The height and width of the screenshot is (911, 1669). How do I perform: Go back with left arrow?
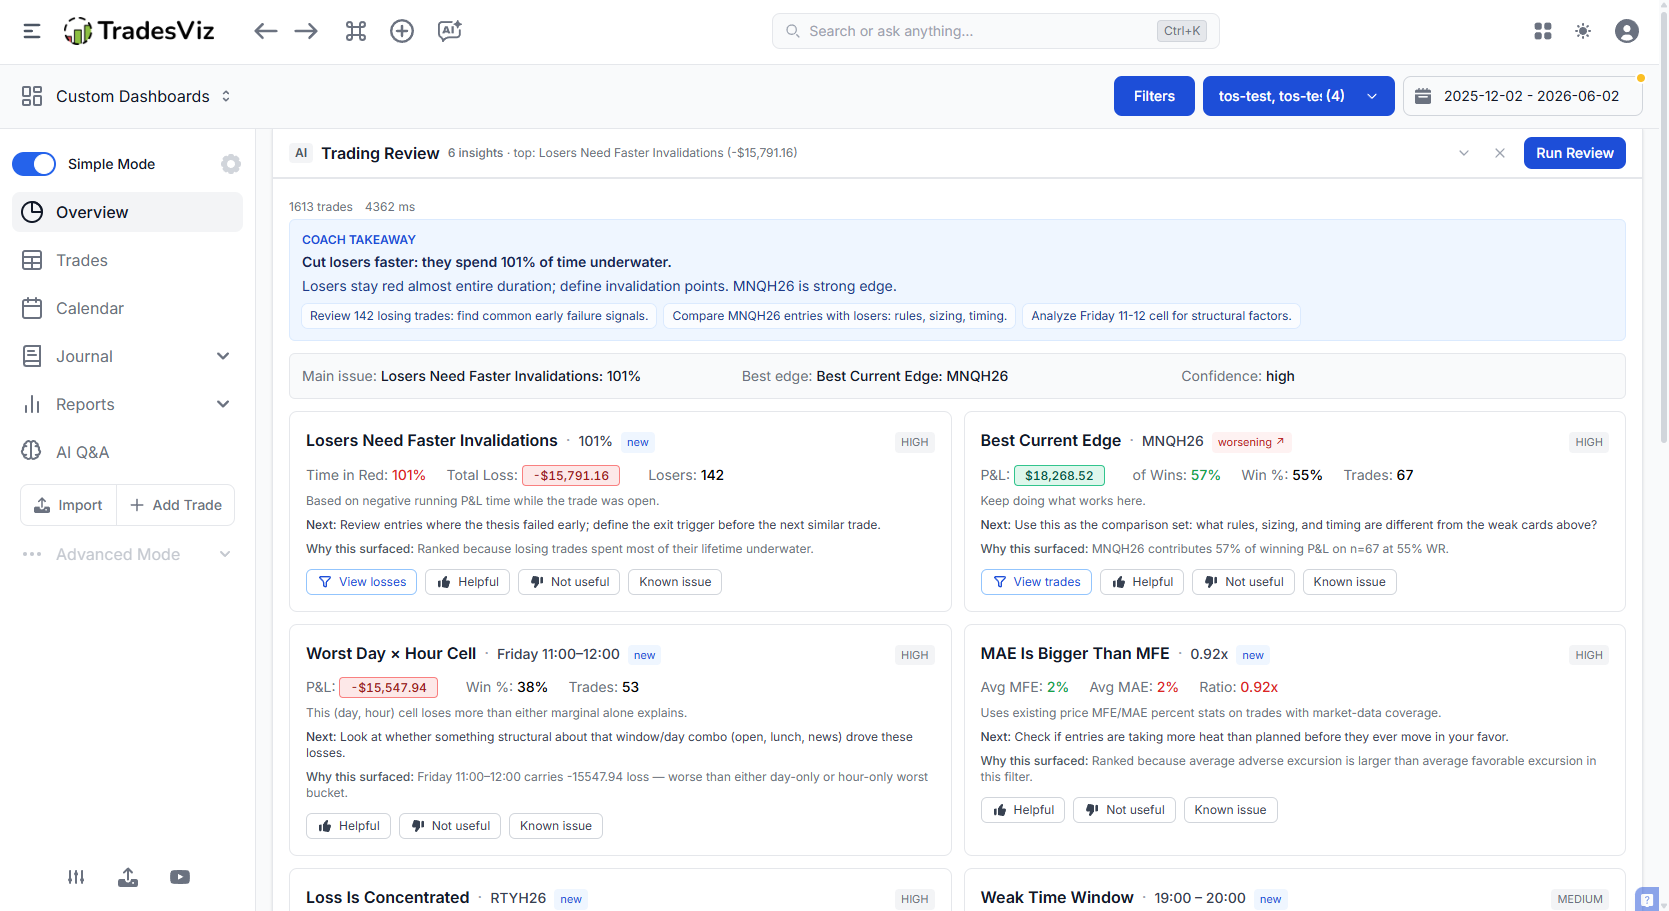tap(265, 31)
